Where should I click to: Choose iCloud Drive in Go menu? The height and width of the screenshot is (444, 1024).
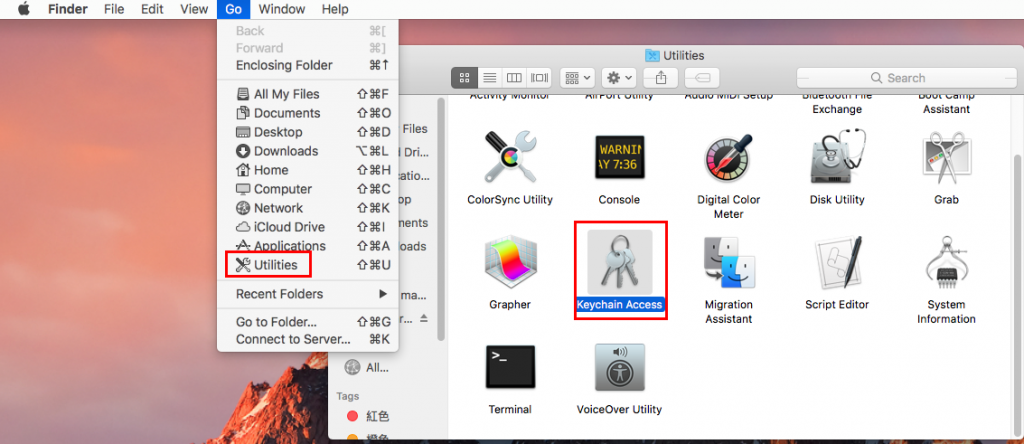[308, 227]
